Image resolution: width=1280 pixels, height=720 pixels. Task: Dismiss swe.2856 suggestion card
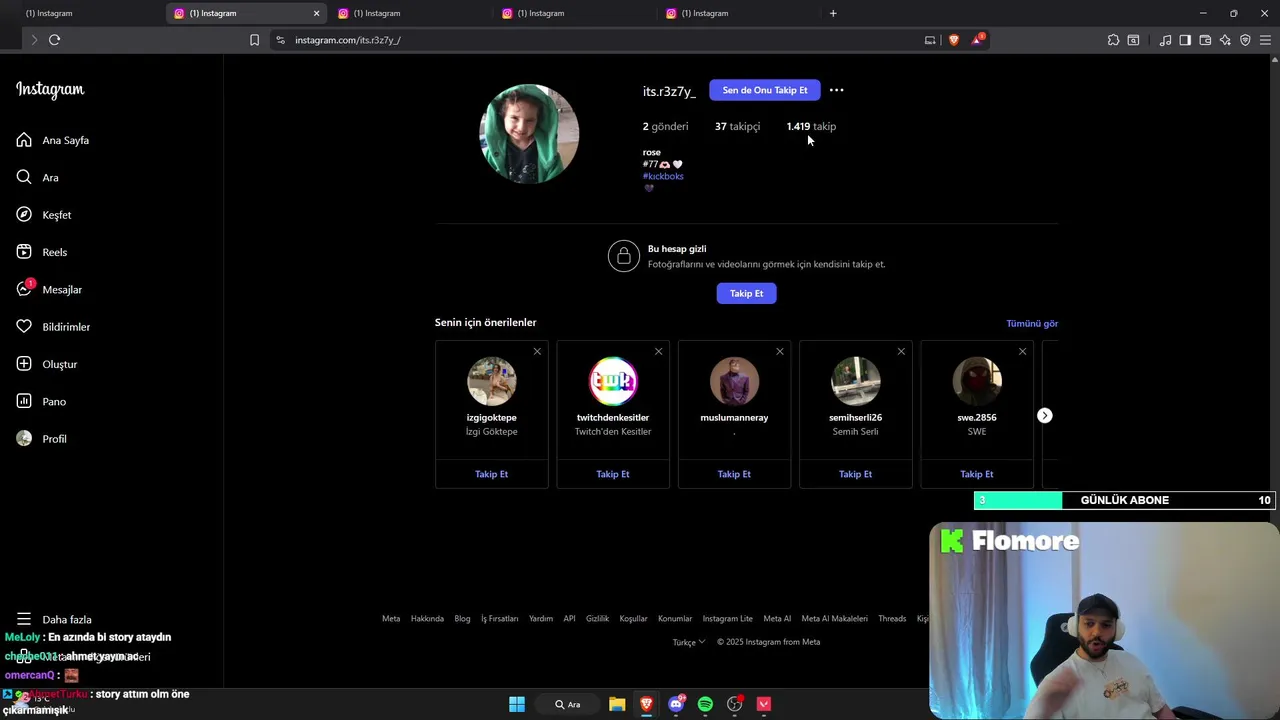click(x=1022, y=351)
